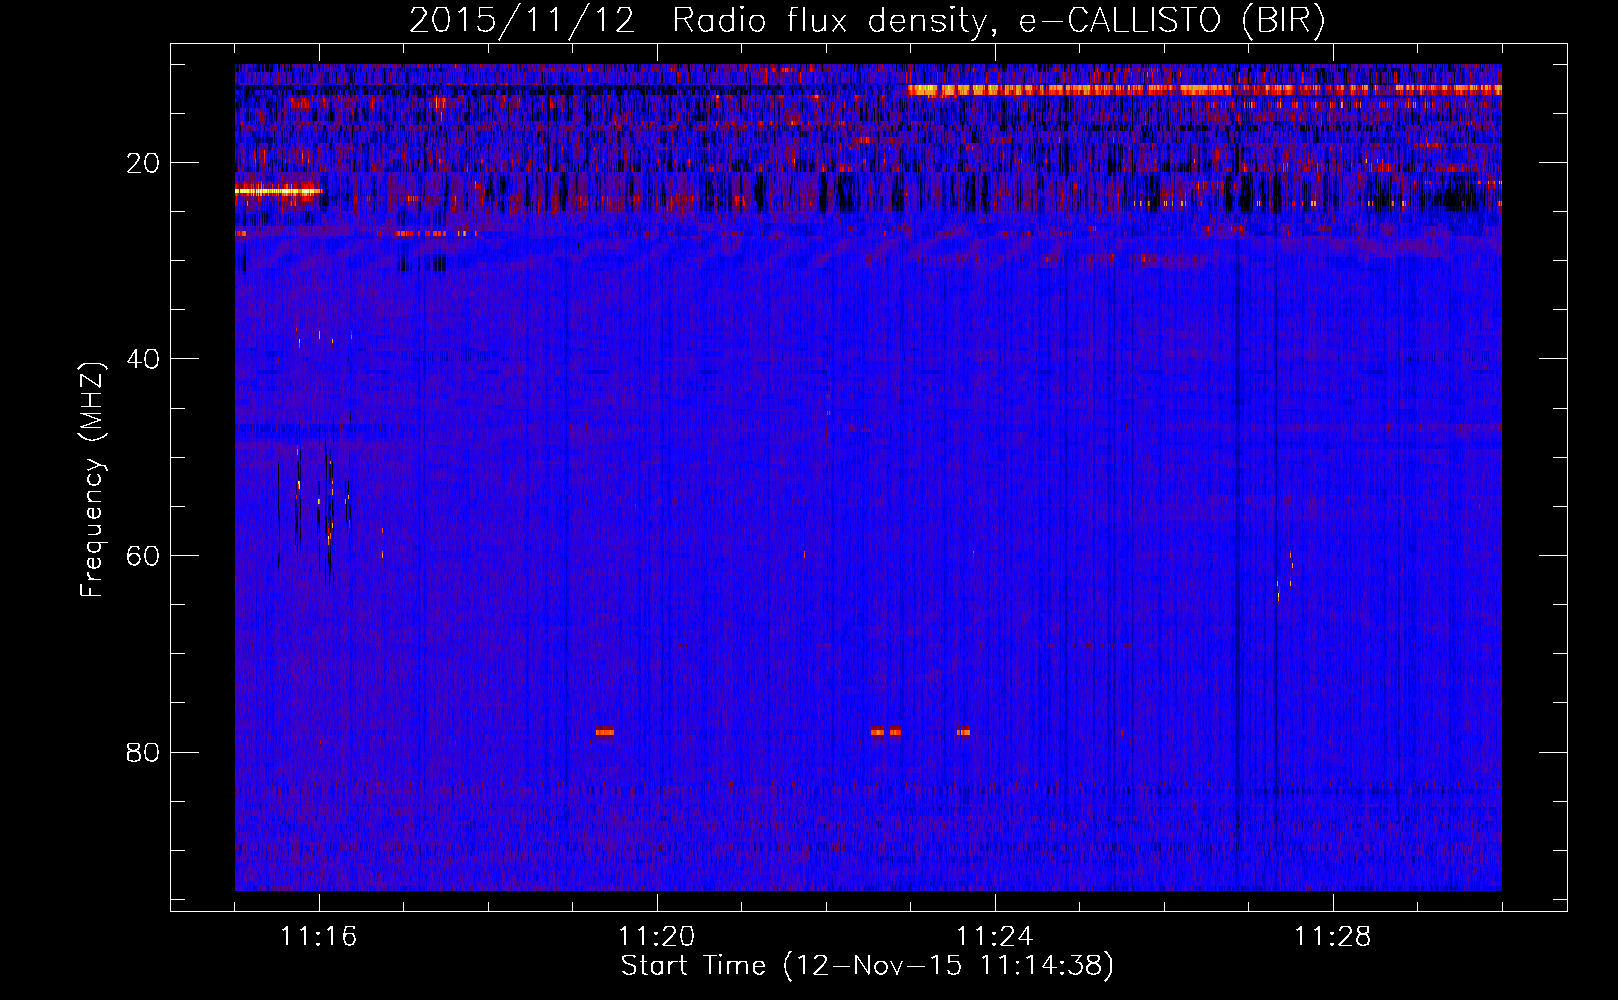Click the time tick label "11:24"
Viewport: 1618px width, 1000px height.
(x=995, y=937)
